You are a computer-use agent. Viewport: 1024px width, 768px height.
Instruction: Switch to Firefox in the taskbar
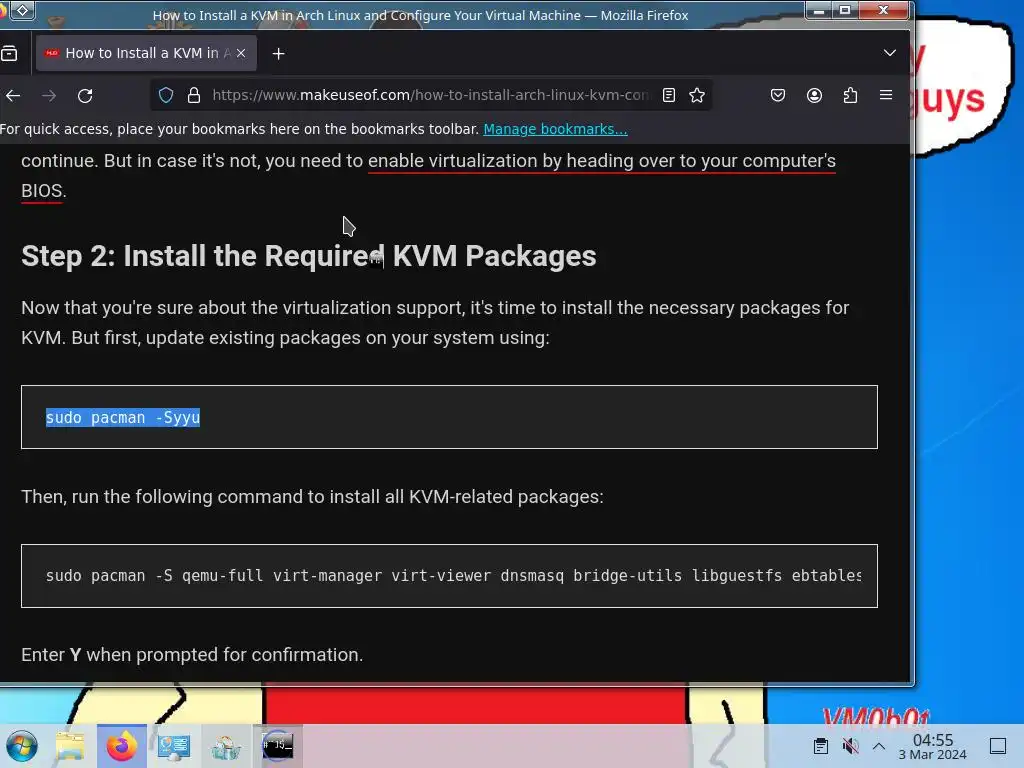tap(121, 746)
